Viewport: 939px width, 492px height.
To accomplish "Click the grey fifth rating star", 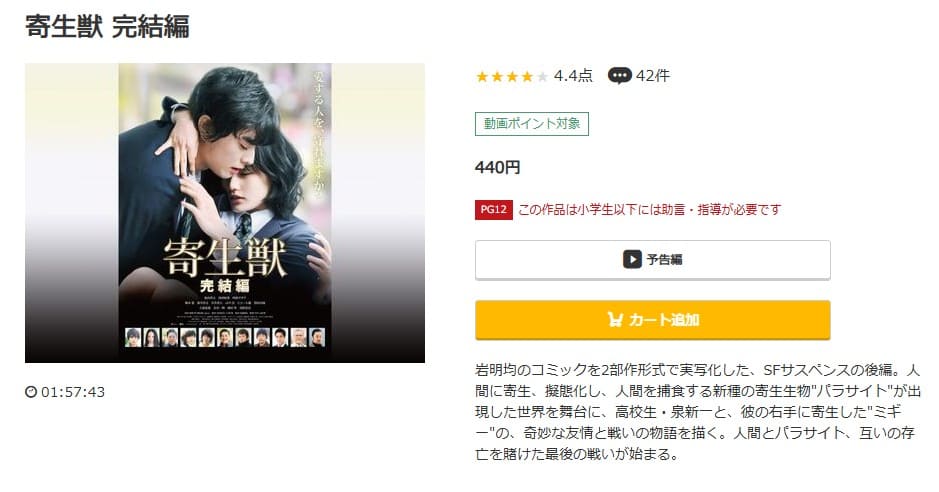I will [542, 76].
